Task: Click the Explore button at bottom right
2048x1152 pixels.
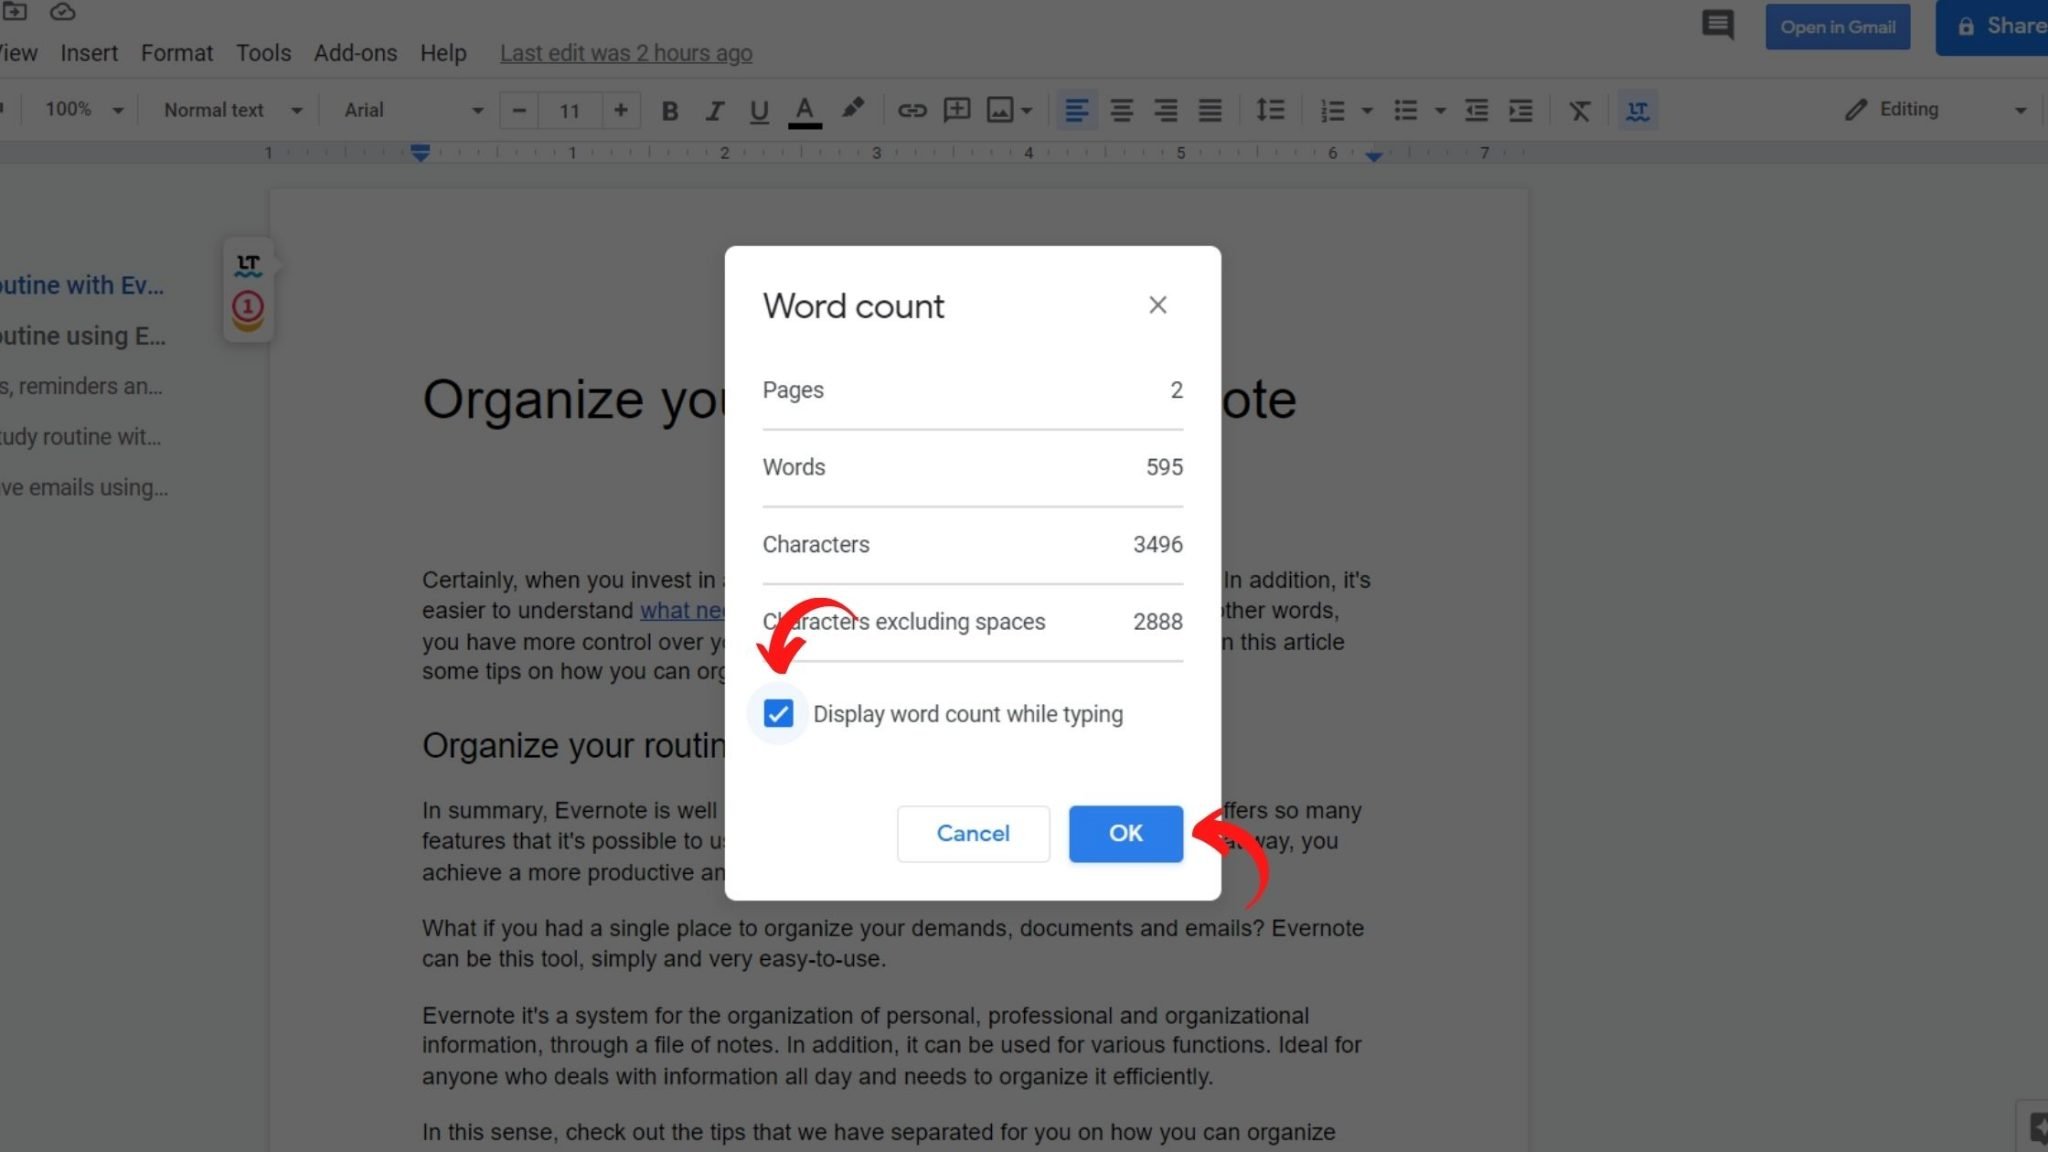Action: point(2035,1128)
